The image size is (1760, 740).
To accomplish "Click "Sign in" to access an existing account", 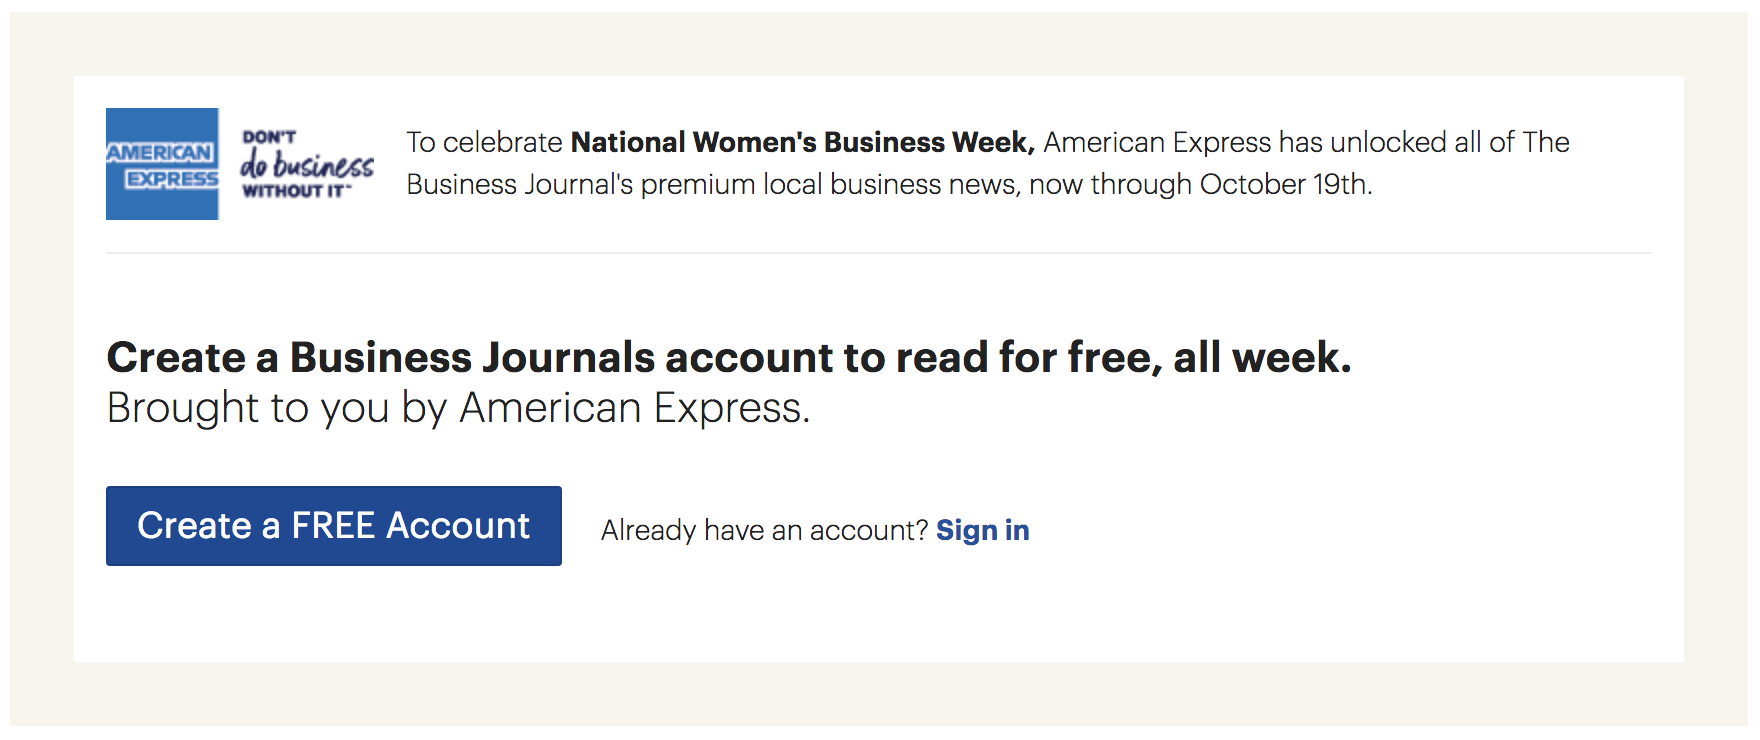I will point(982,530).
